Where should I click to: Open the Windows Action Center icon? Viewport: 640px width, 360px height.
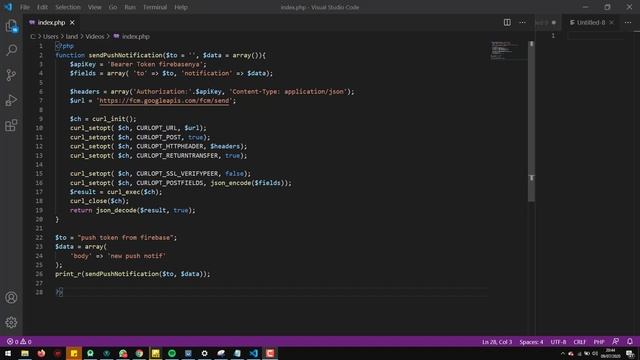pyautogui.click(x=631, y=353)
